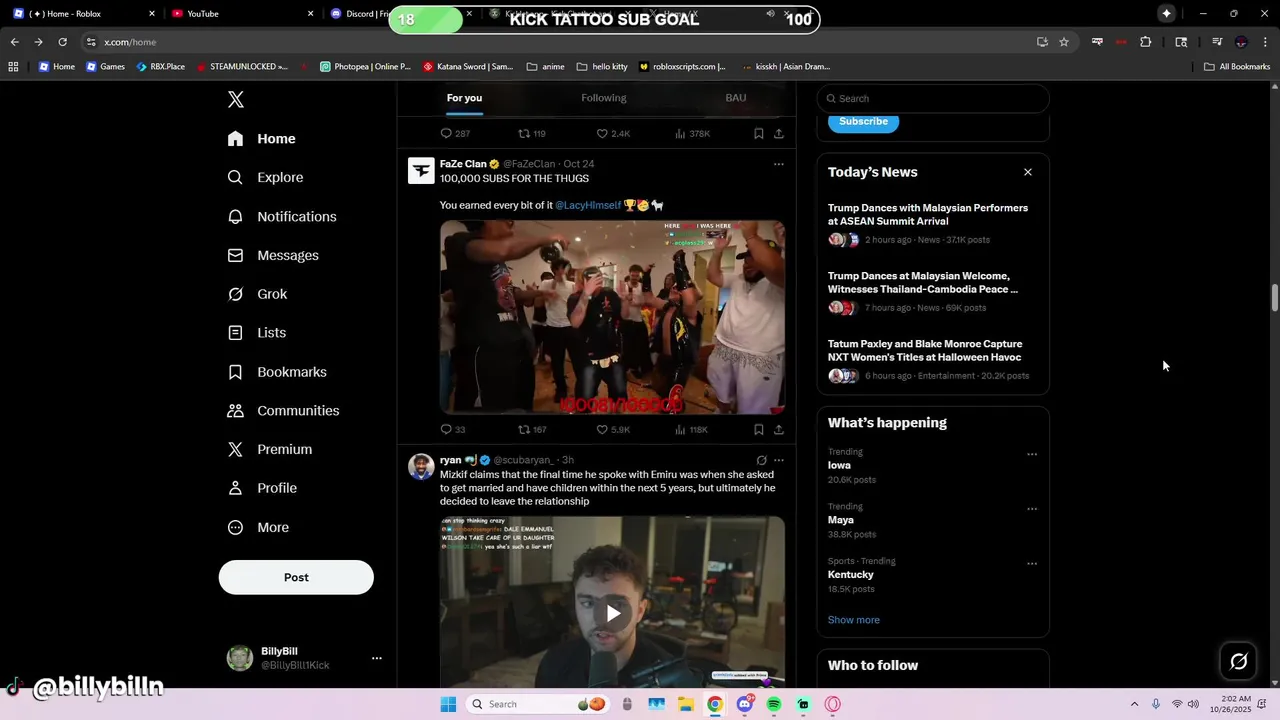Screen dimensions: 1280x720
Task: Open Home in X sidebar
Action: click(x=262, y=139)
